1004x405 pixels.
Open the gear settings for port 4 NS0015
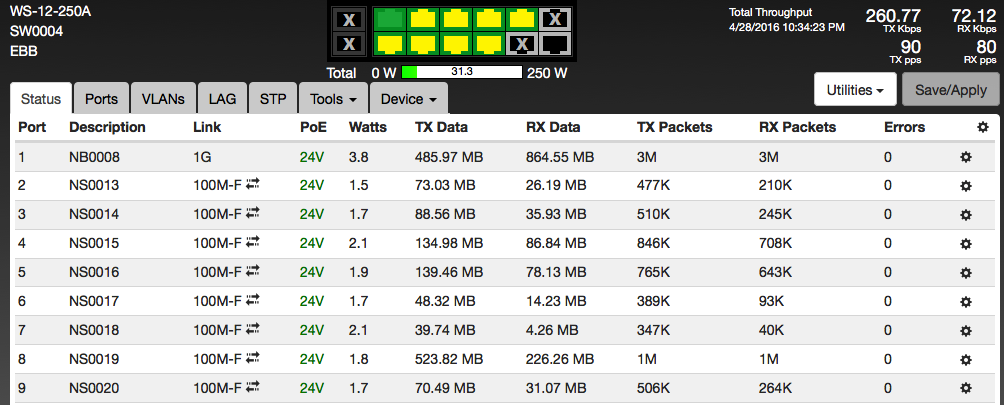click(x=966, y=244)
